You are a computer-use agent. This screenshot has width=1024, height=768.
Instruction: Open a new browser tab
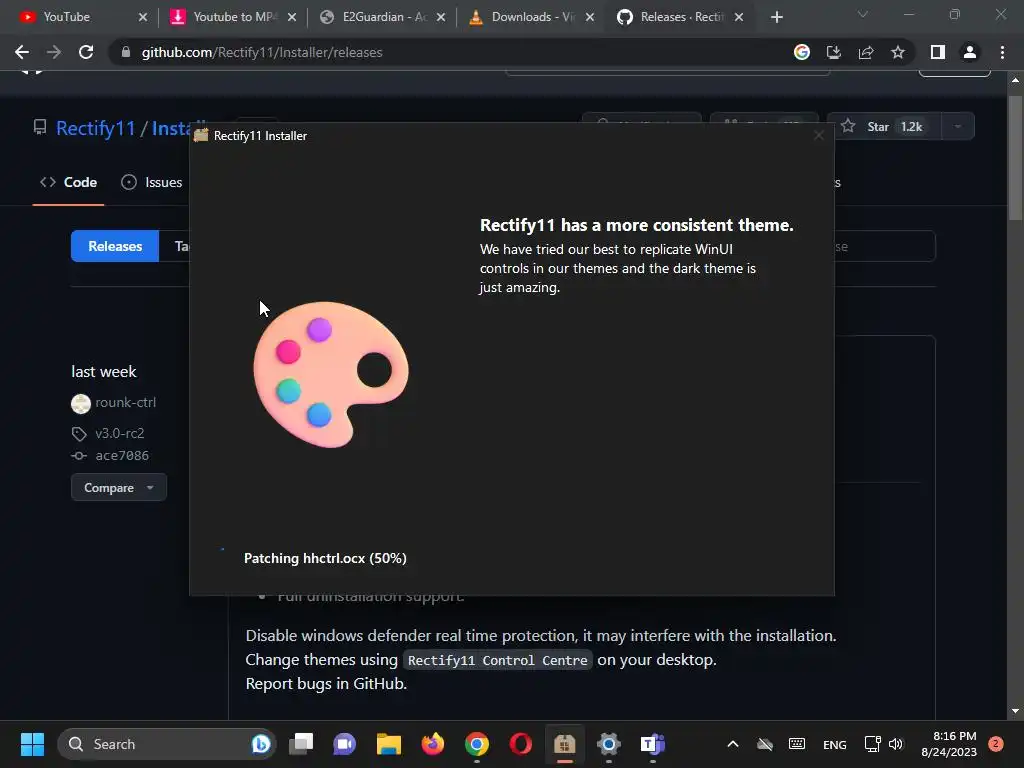point(776,18)
